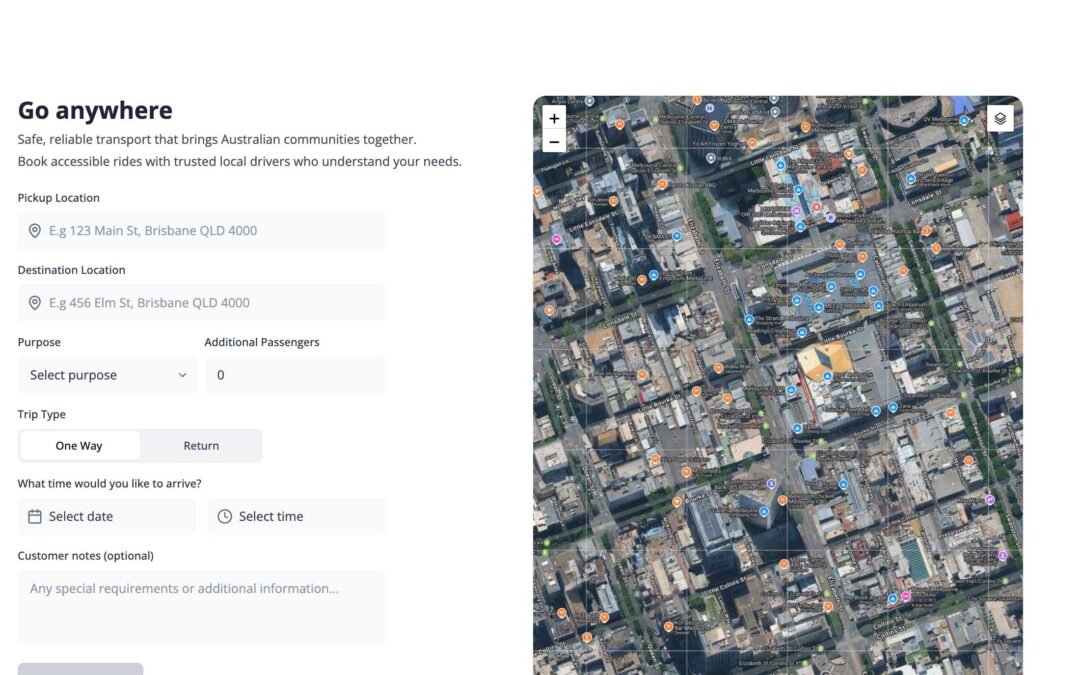Image resolution: width=1080 pixels, height=675 pixels.
Task: Click the "Customer notes (optional)" label
Action: click(x=85, y=556)
